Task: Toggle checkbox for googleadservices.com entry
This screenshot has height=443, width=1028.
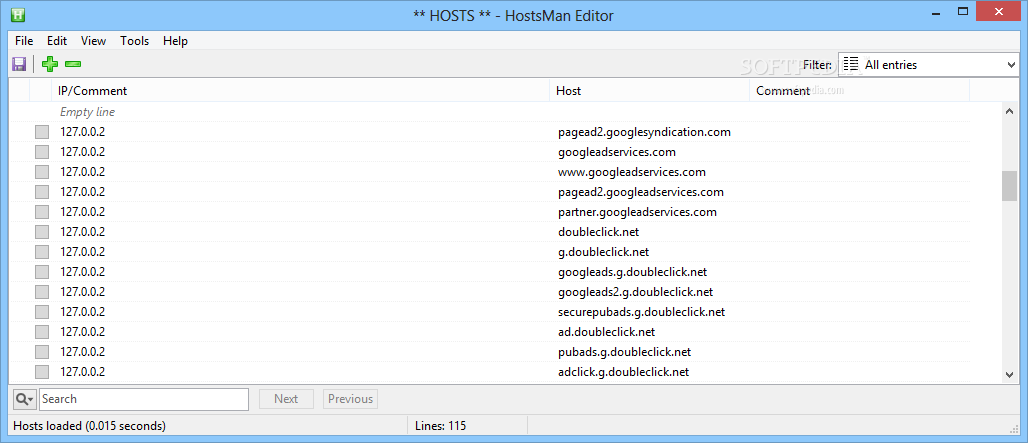Action: [42, 152]
